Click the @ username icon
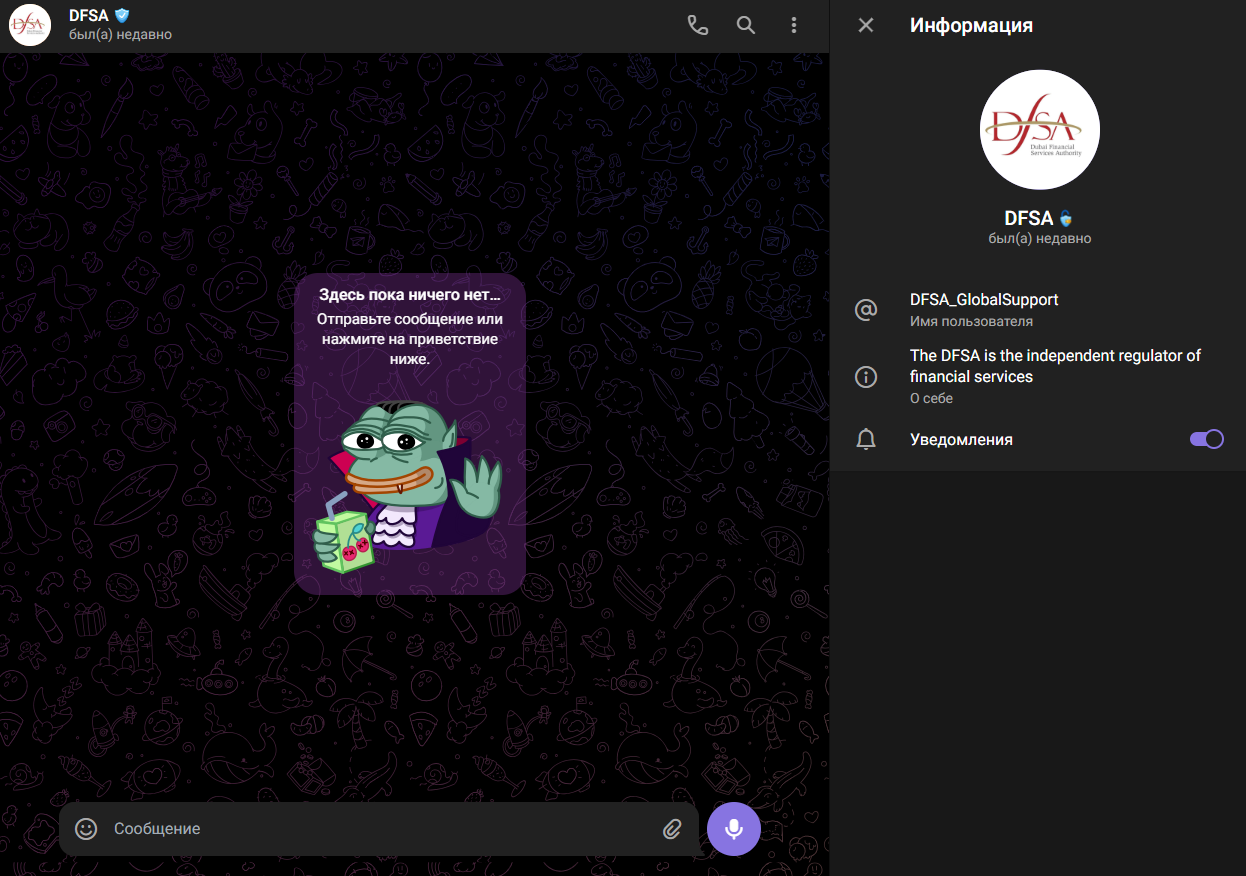Screen dimensions: 1246x876 pyautogui.click(x=866, y=310)
